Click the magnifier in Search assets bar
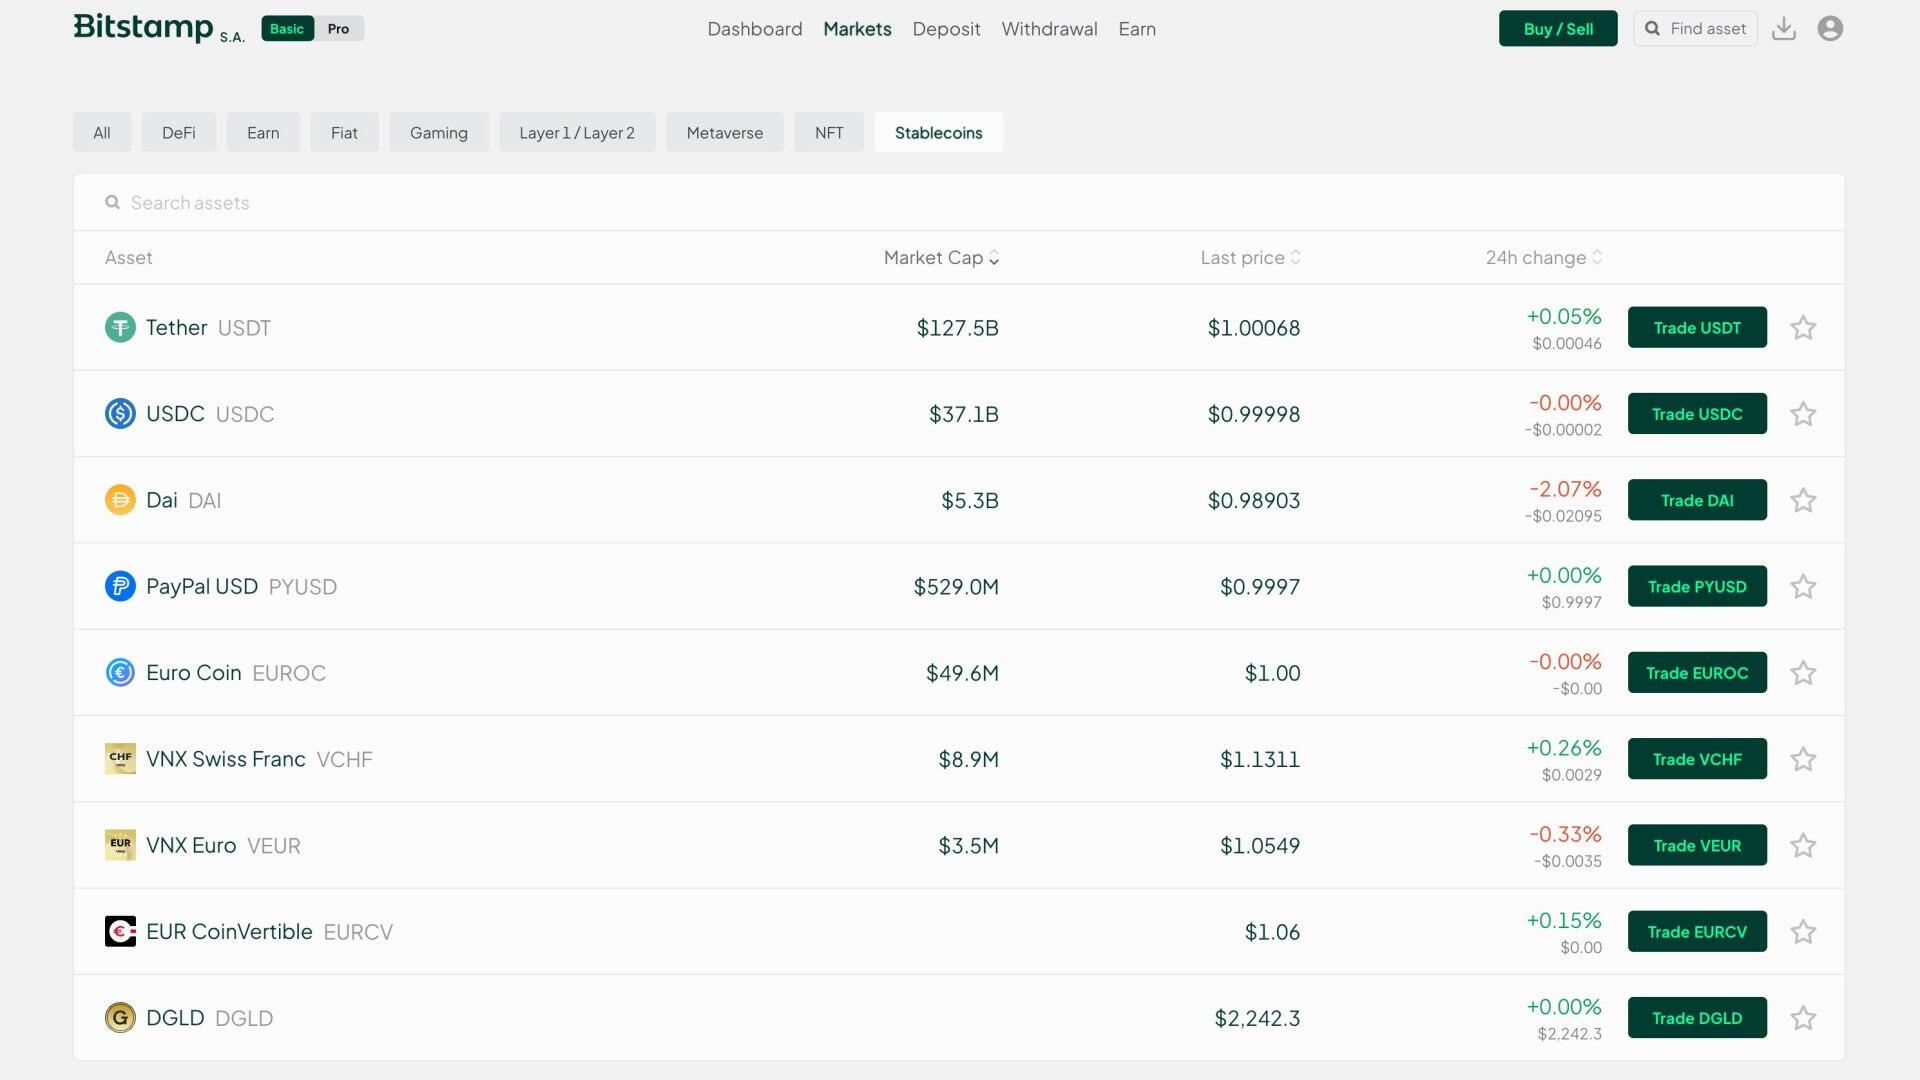1920x1080 pixels. pyautogui.click(x=112, y=202)
